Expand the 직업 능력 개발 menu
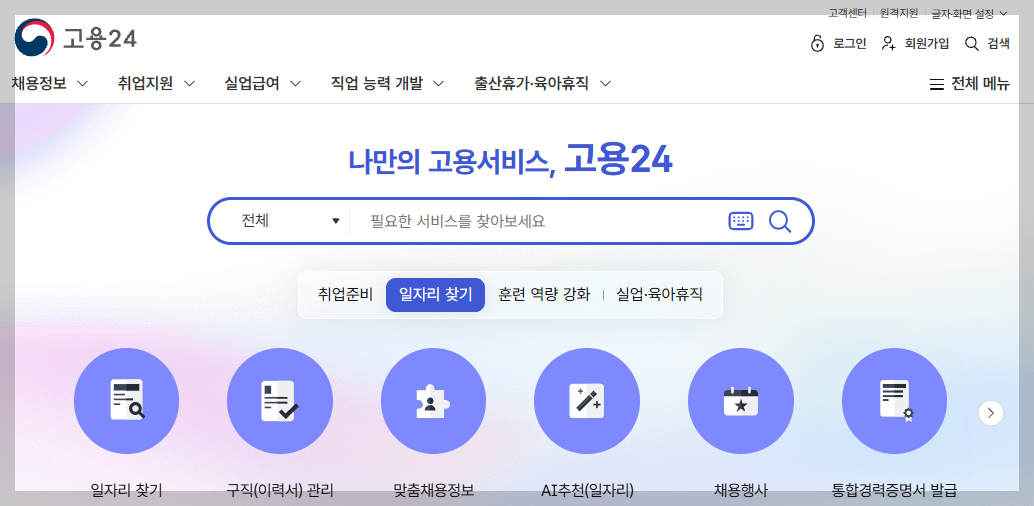Image resolution: width=1034 pixels, height=506 pixels. (388, 84)
